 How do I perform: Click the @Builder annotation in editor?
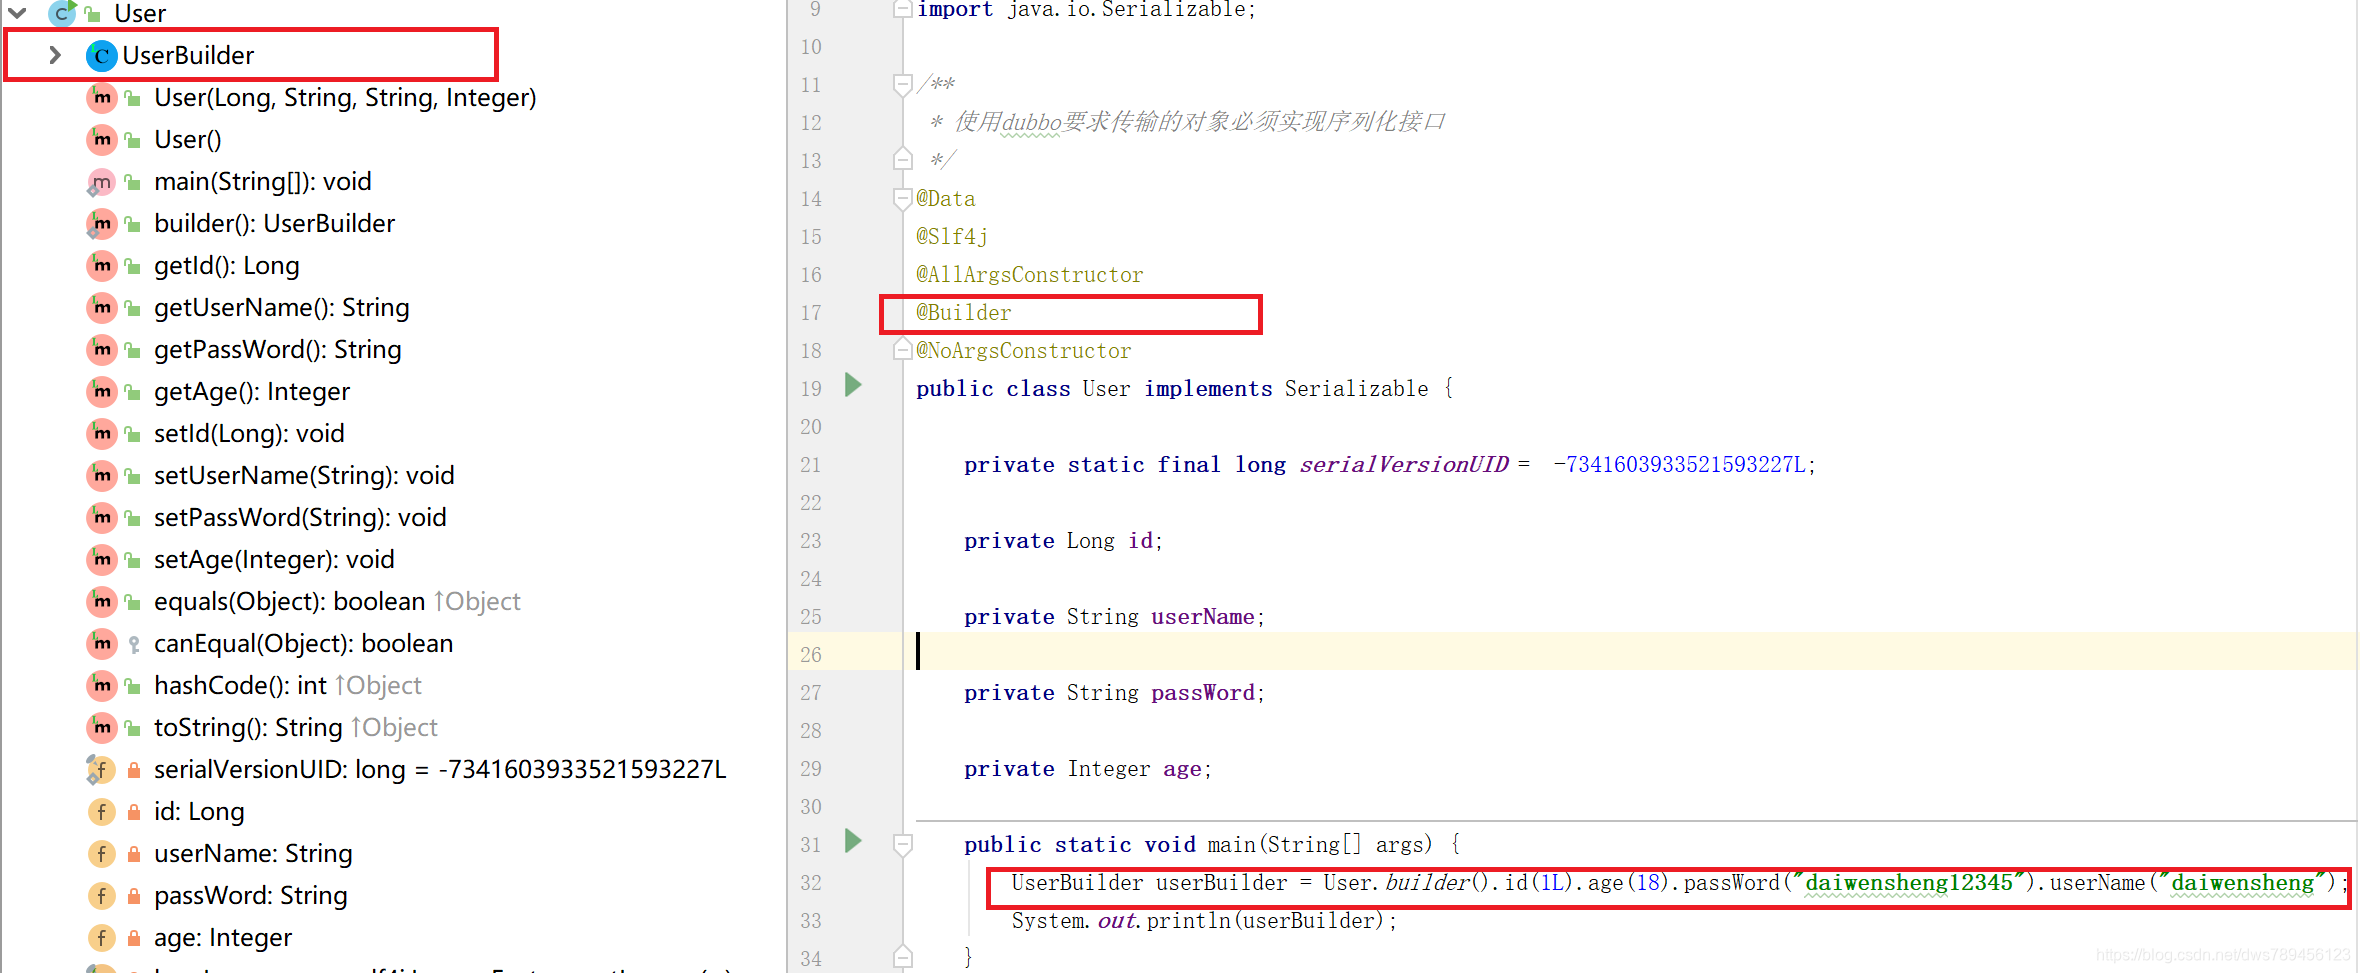click(964, 313)
